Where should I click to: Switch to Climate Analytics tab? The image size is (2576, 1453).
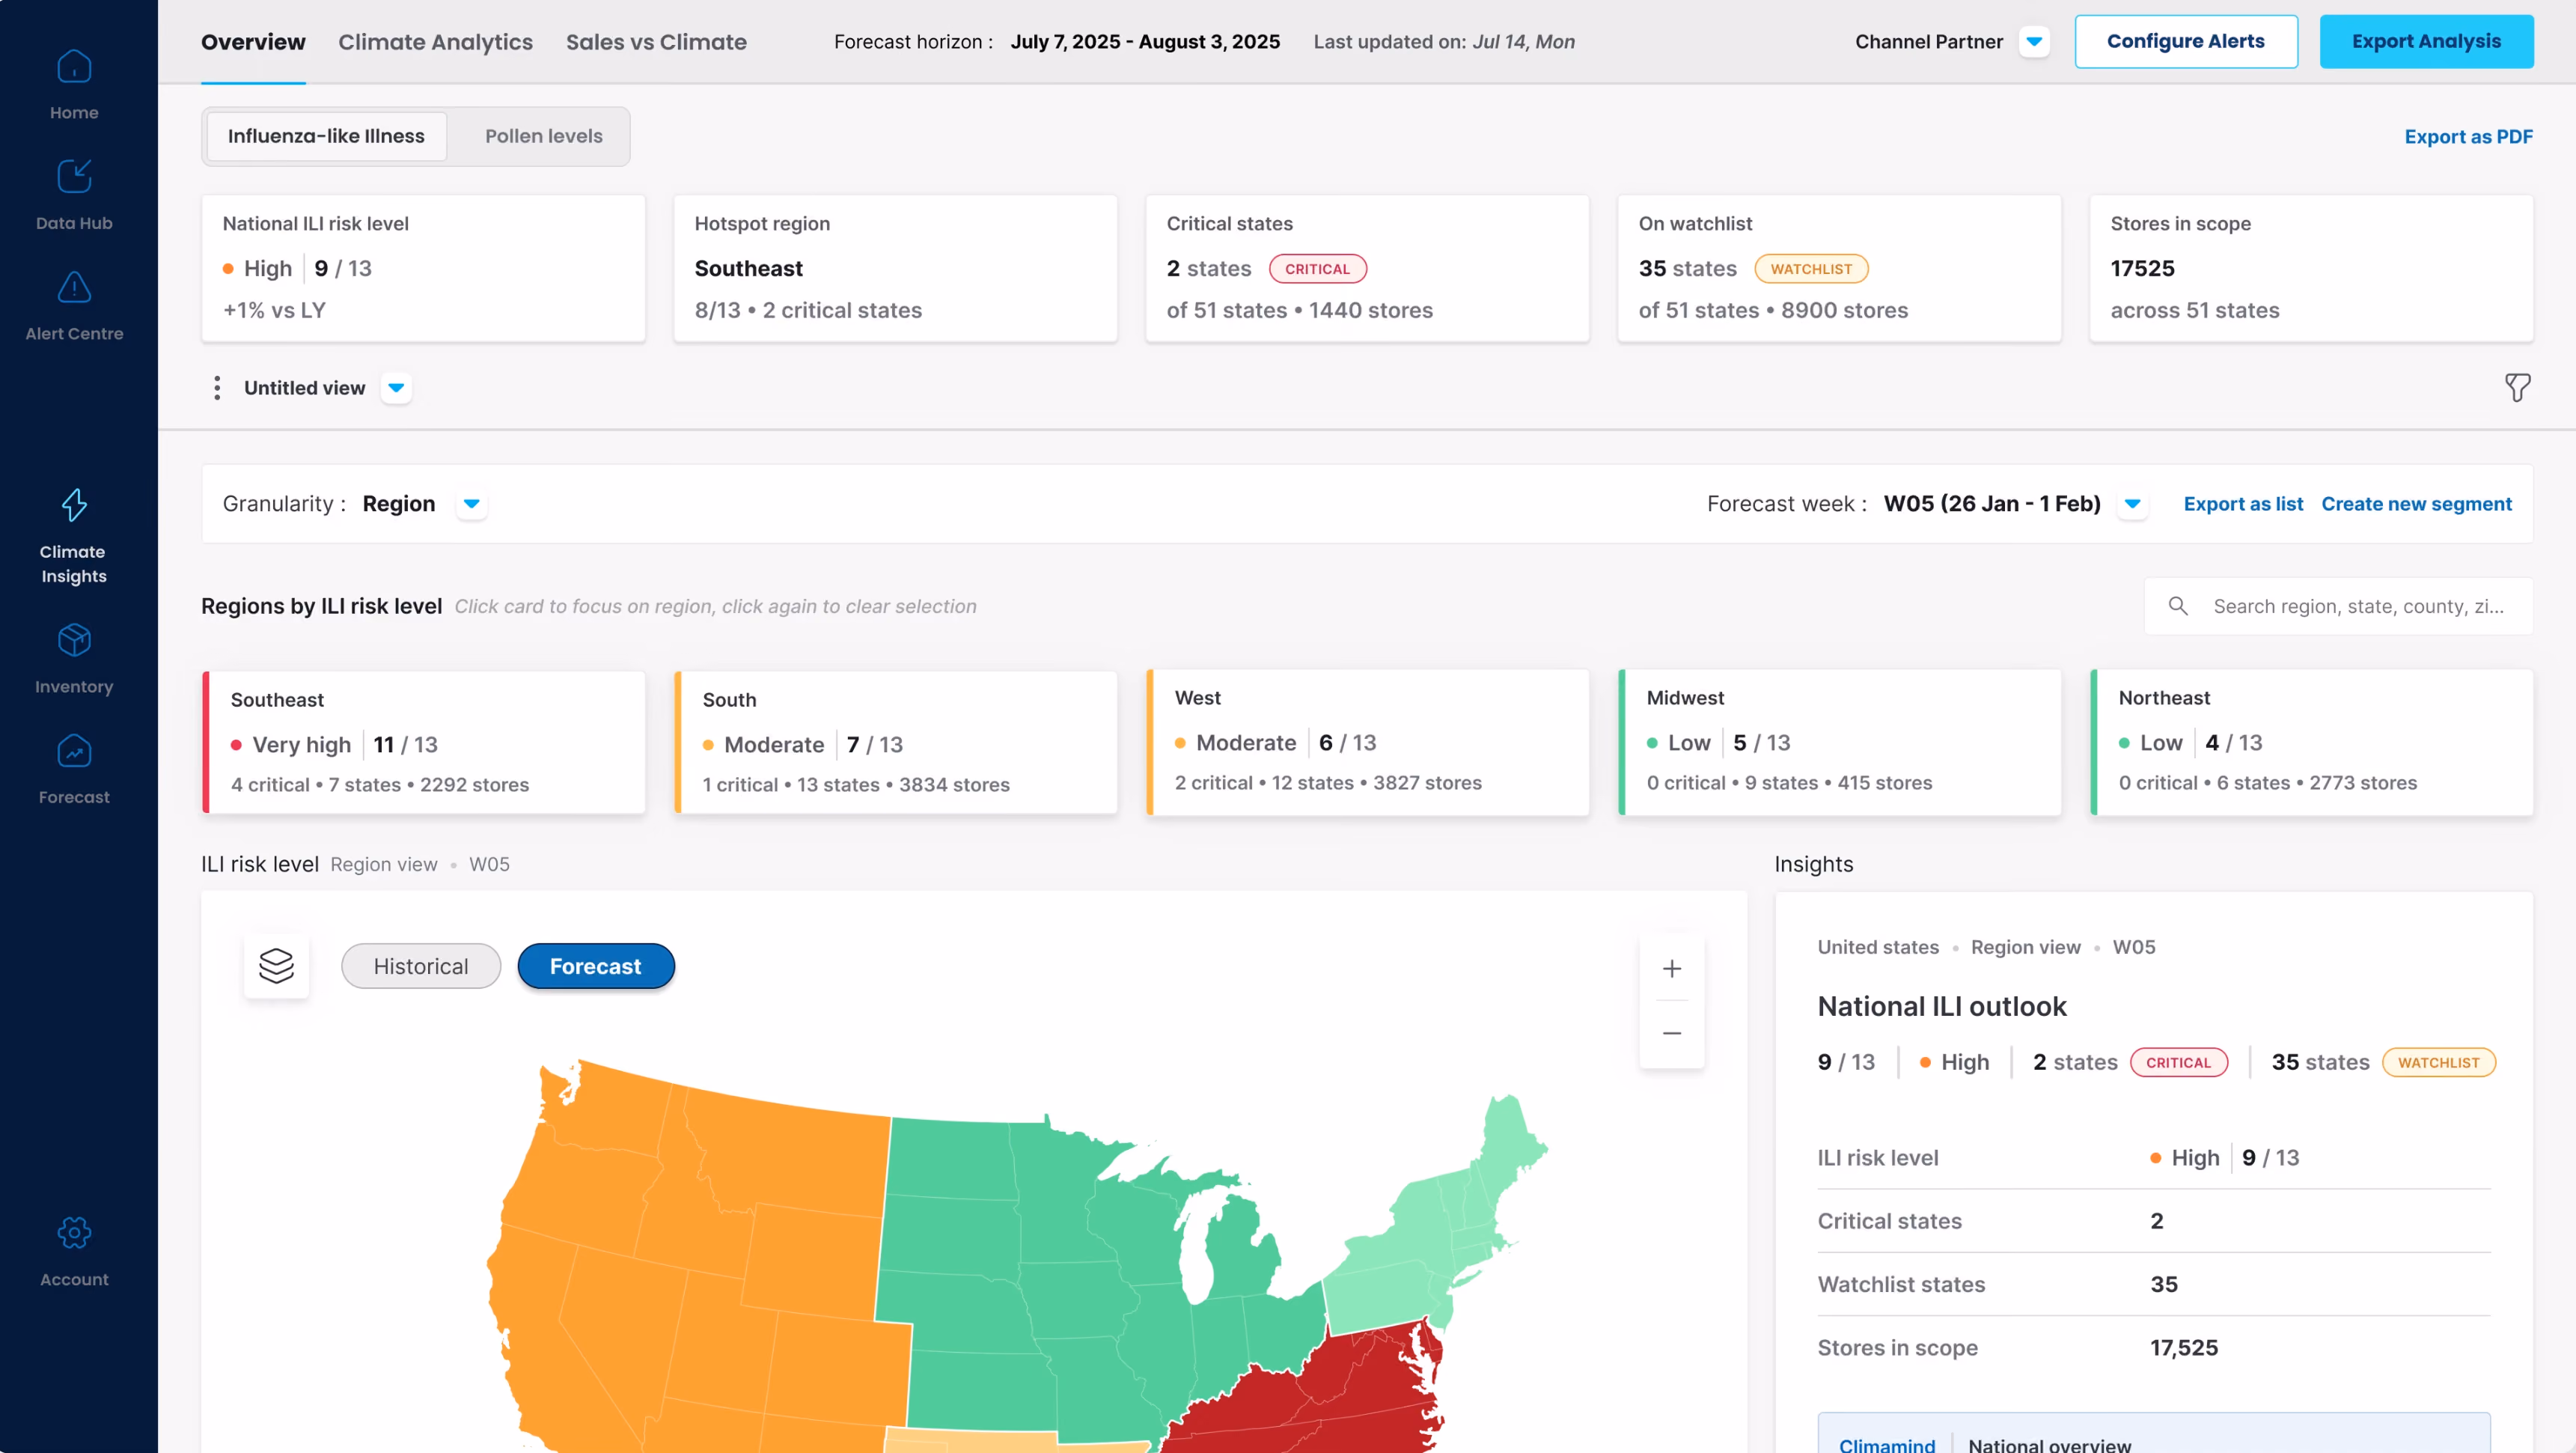(435, 42)
